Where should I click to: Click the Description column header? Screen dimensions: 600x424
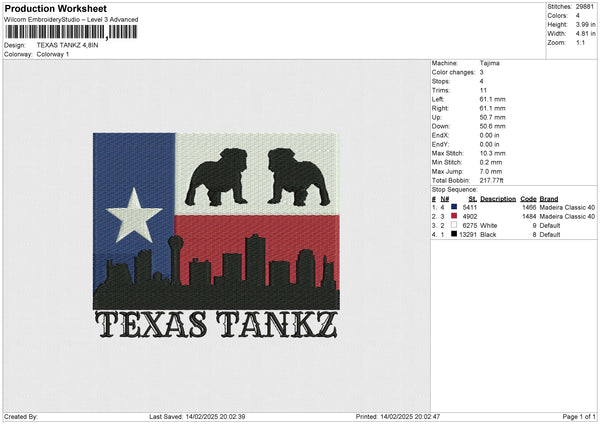(x=497, y=198)
